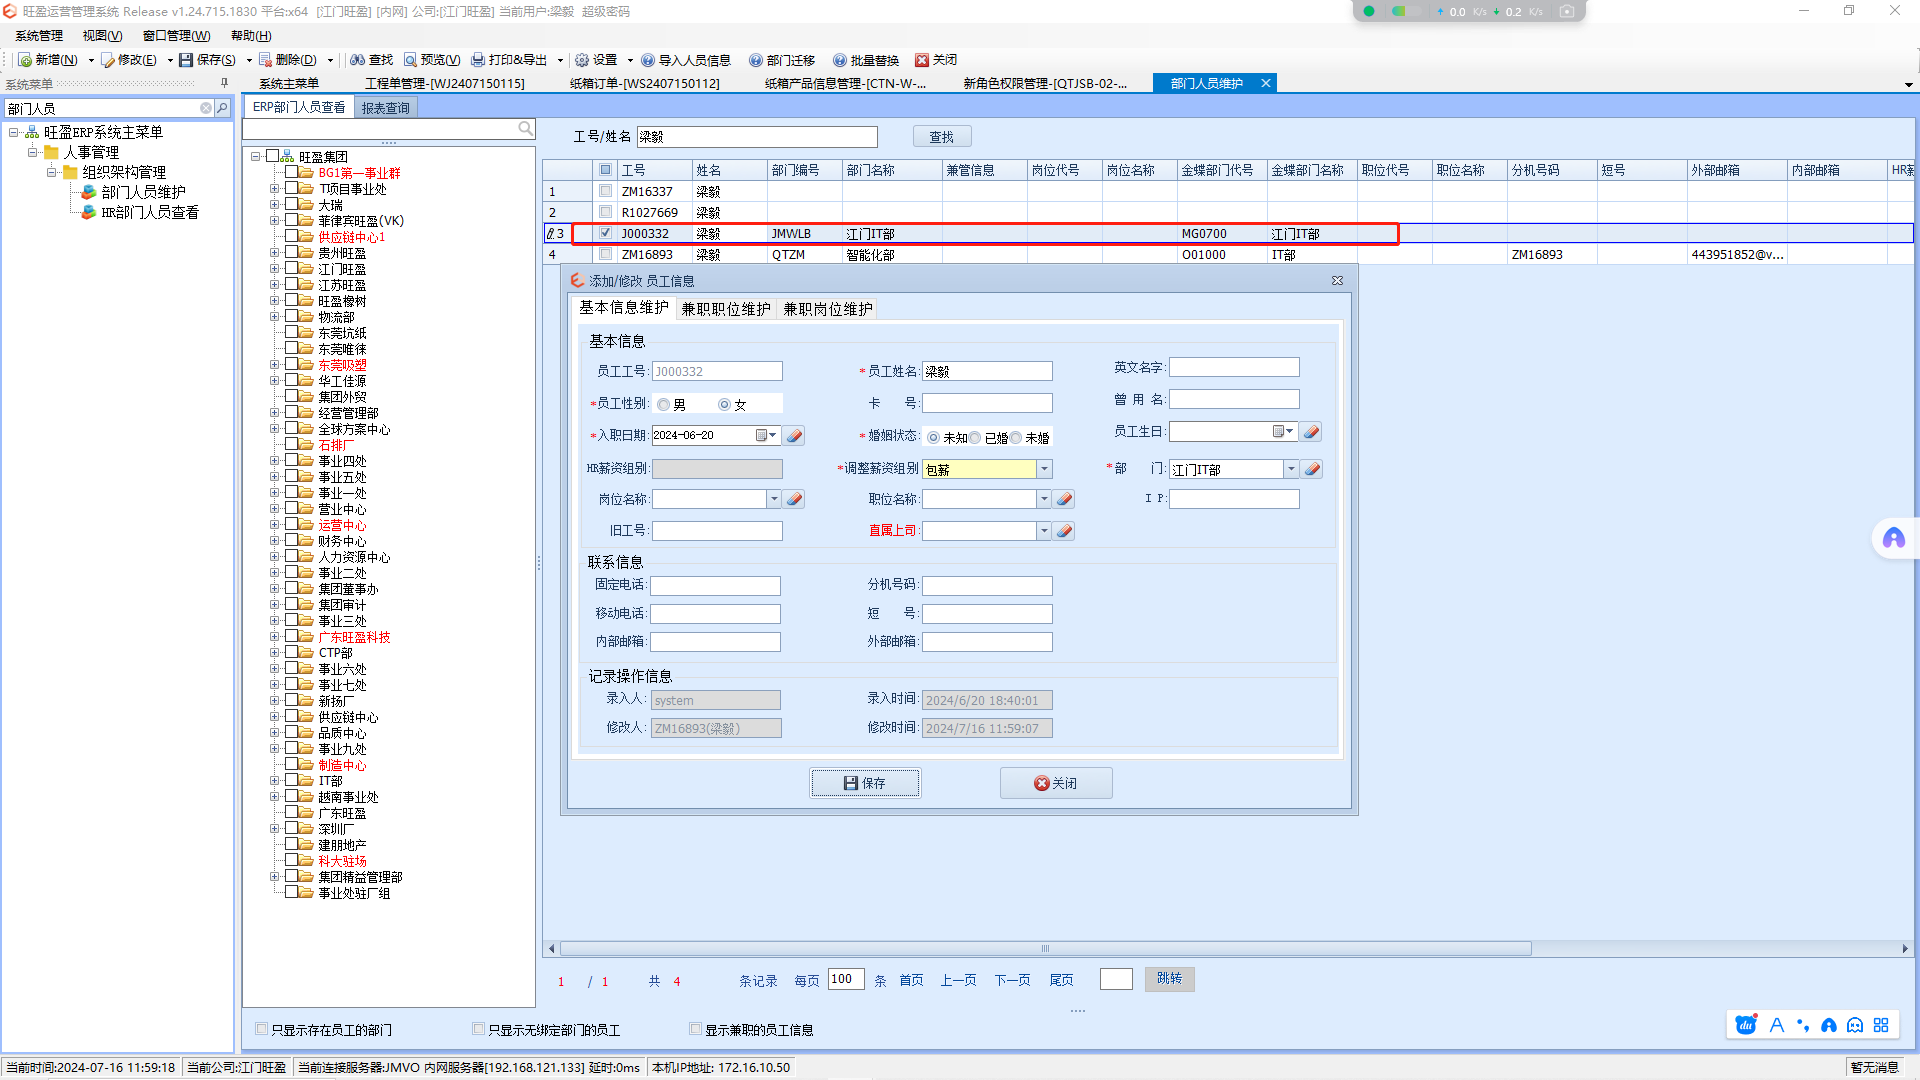Image resolution: width=1920 pixels, height=1080 pixels.
Task: Click 批量替换 toolbar icon
Action: coord(840,60)
